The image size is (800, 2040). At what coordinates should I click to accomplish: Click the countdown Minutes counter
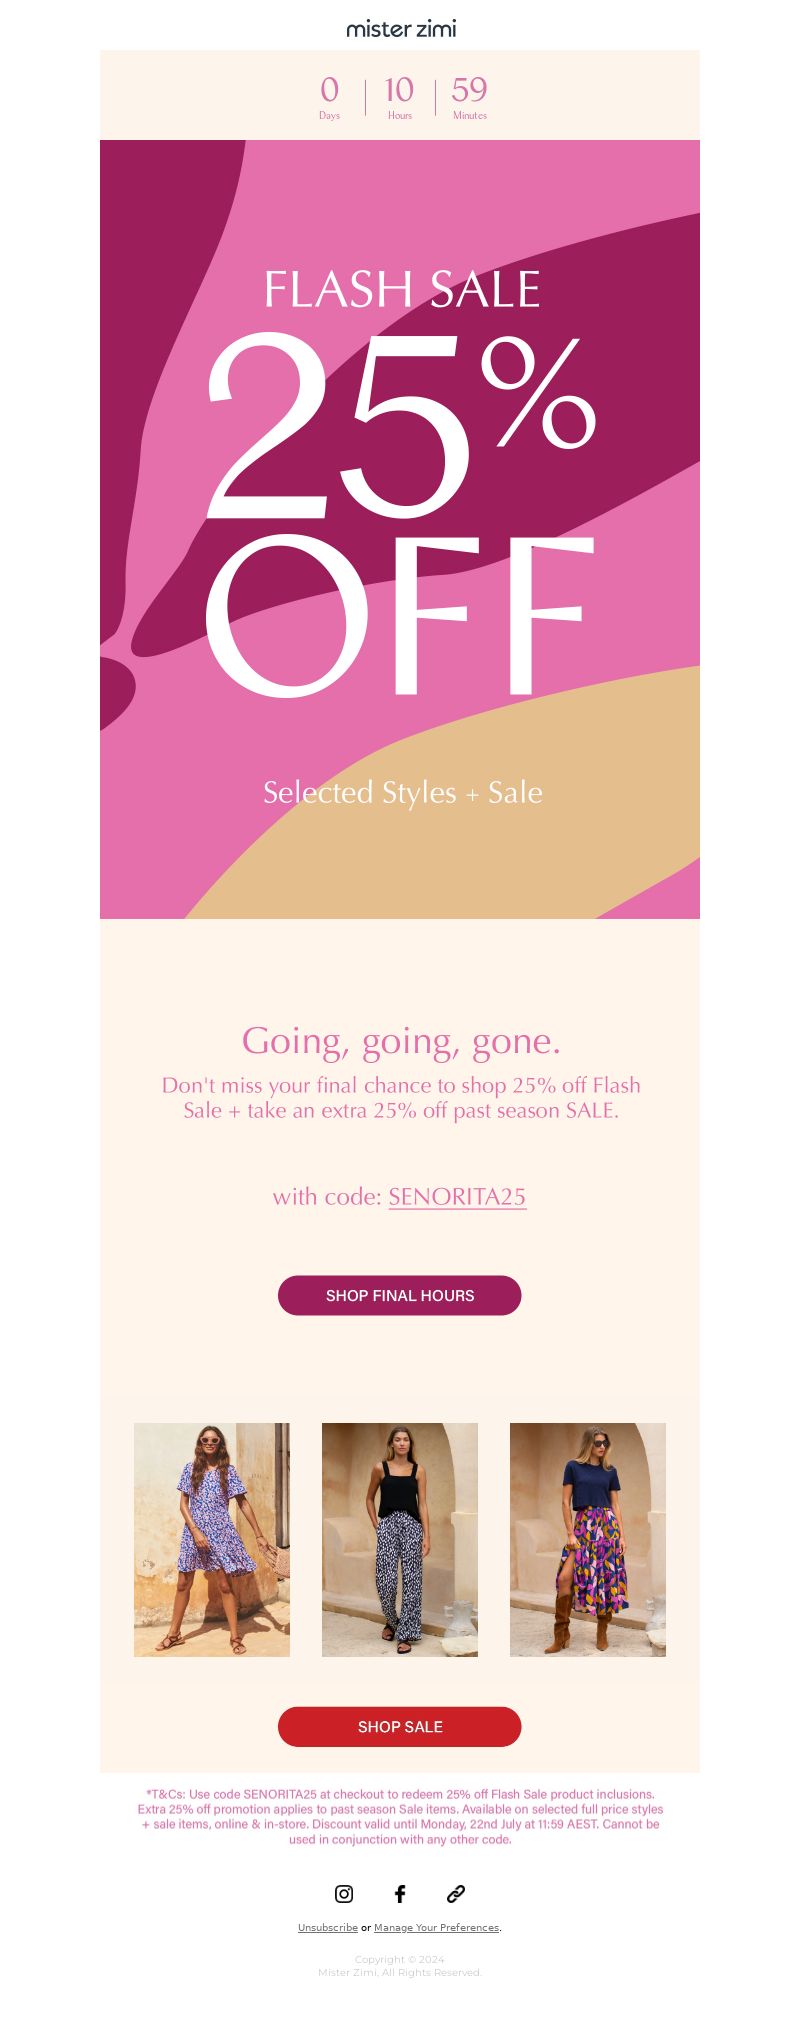coord(469,97)
